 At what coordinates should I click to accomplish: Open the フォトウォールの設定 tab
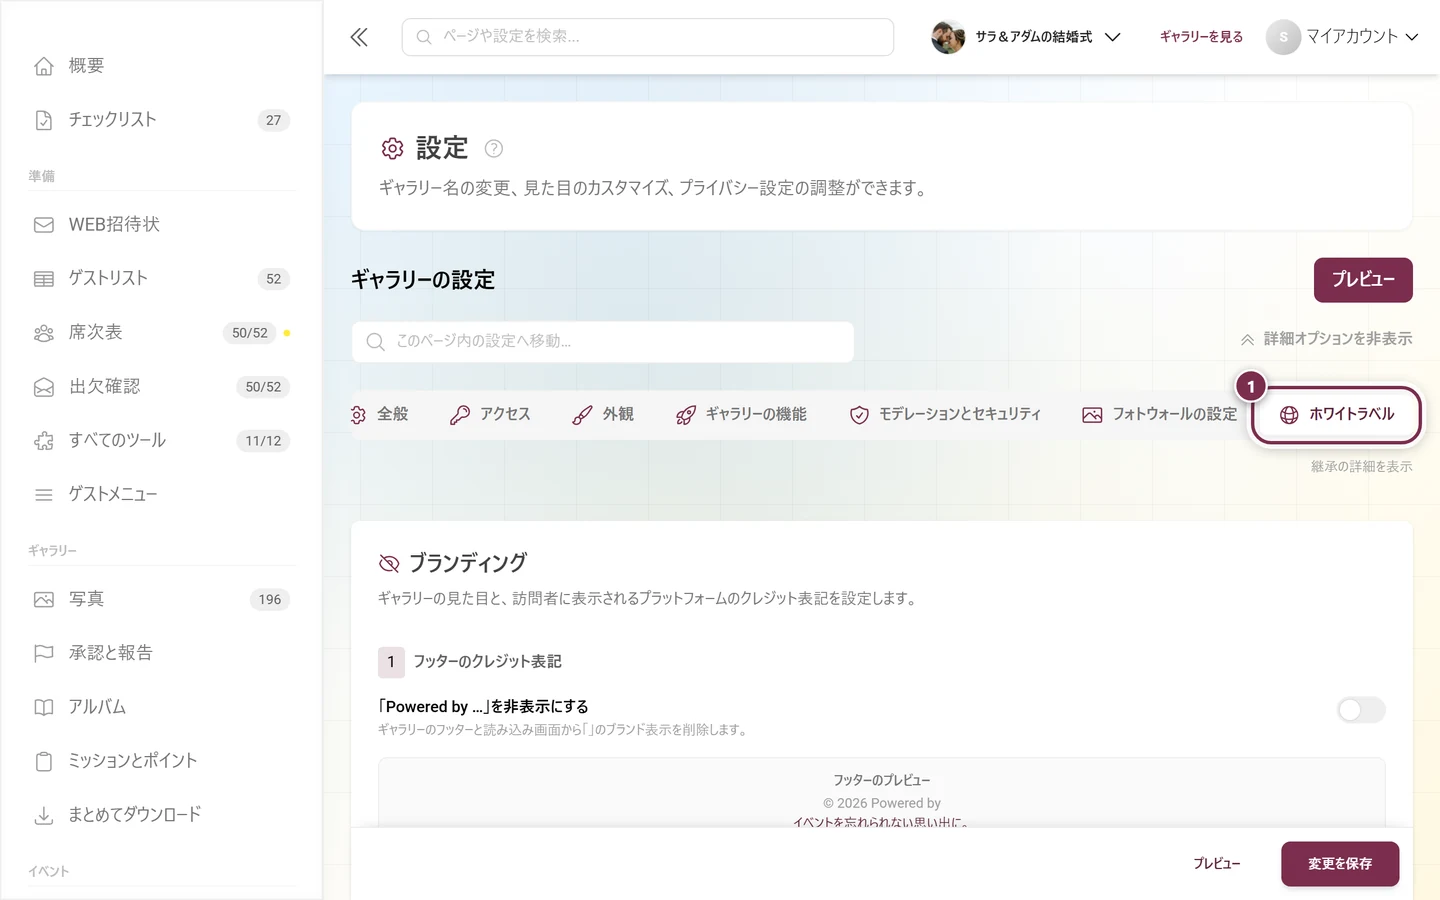[x=1159, y=414]
